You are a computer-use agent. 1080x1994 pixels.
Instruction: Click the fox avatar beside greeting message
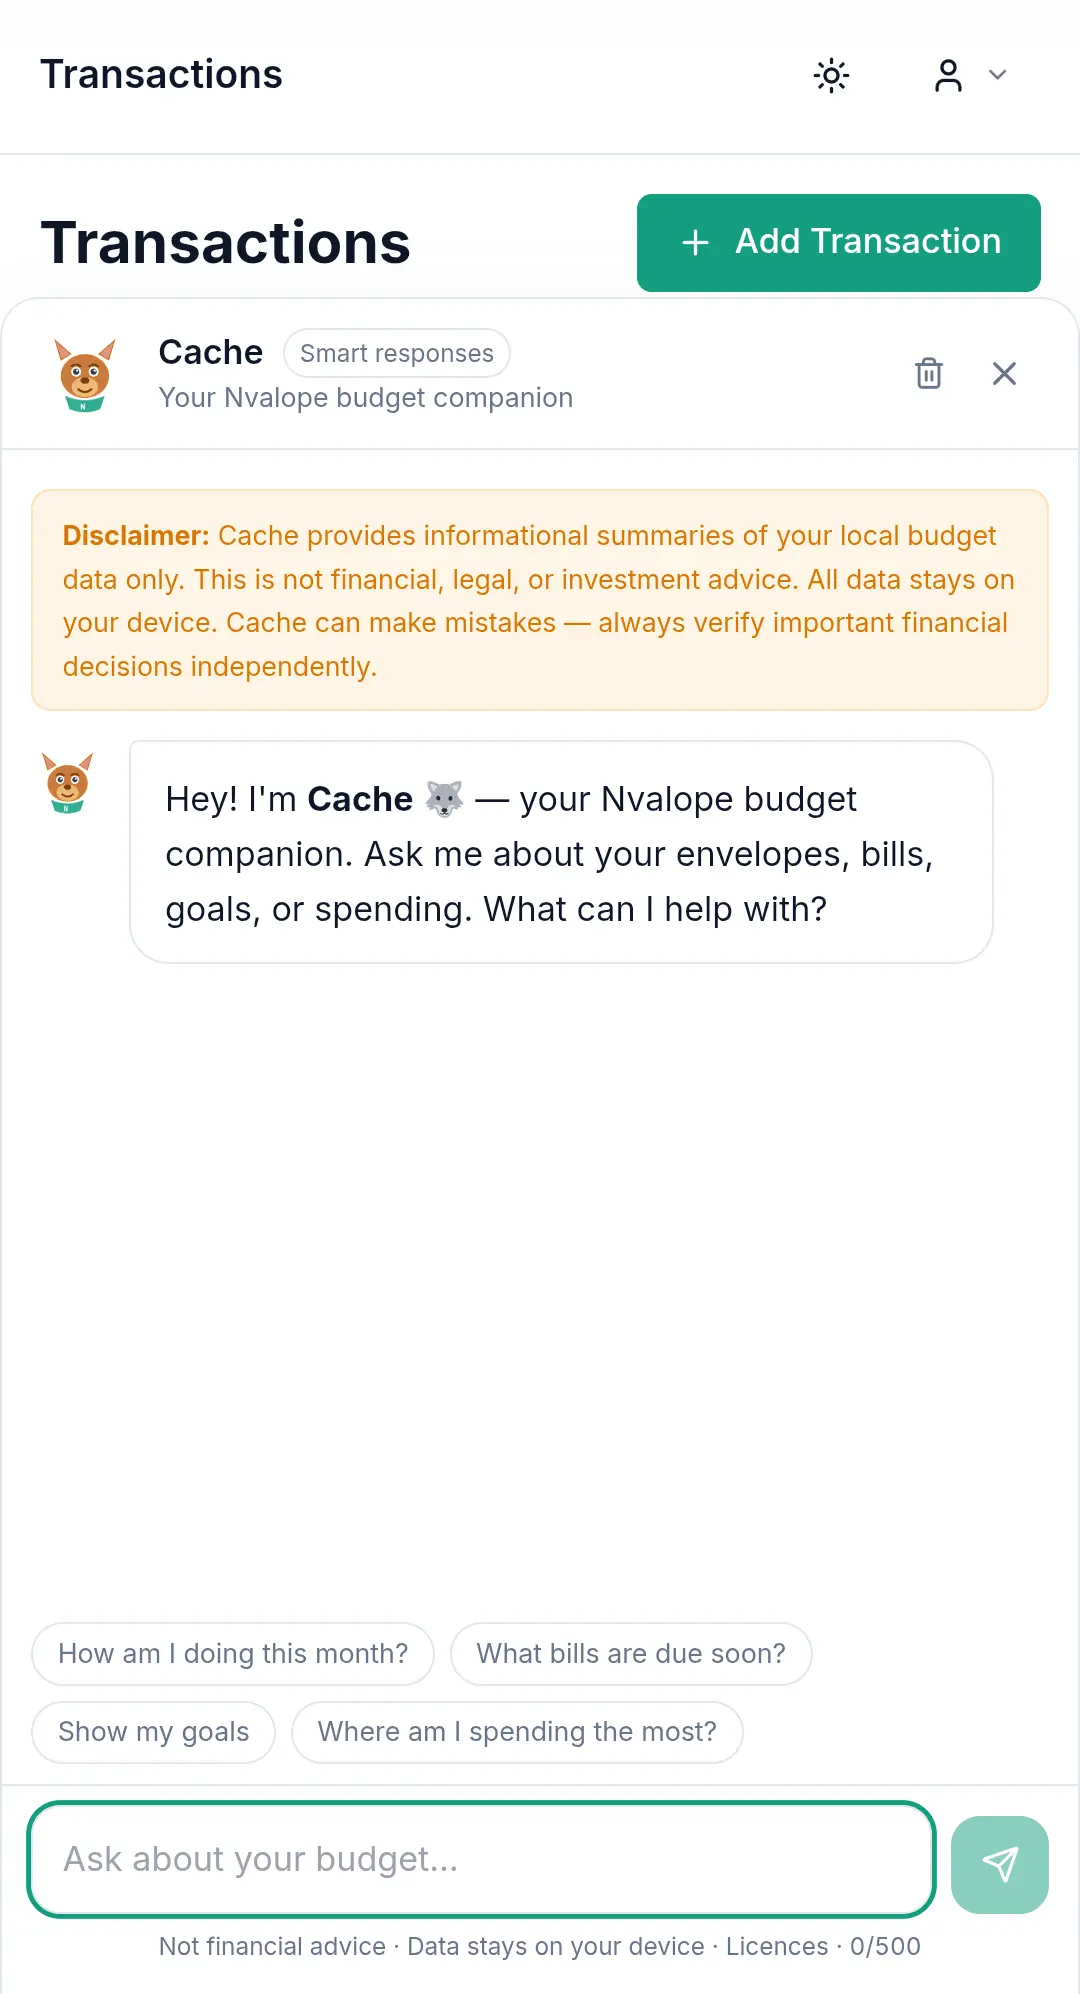68,783
